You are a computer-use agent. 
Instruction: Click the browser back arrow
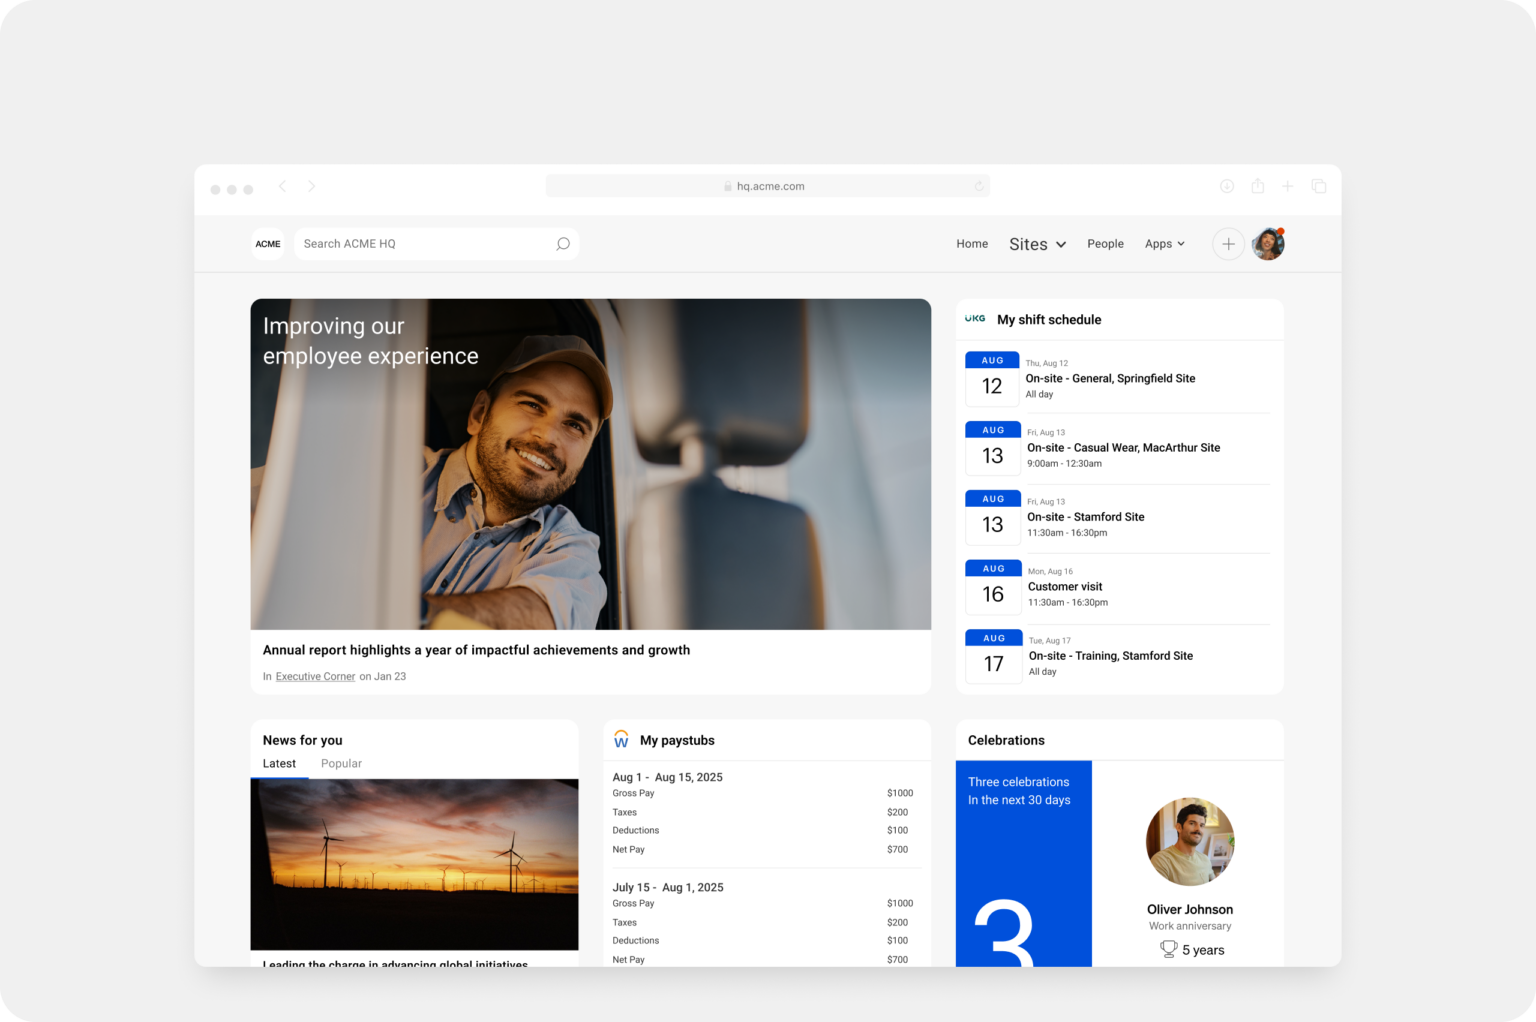283,187
